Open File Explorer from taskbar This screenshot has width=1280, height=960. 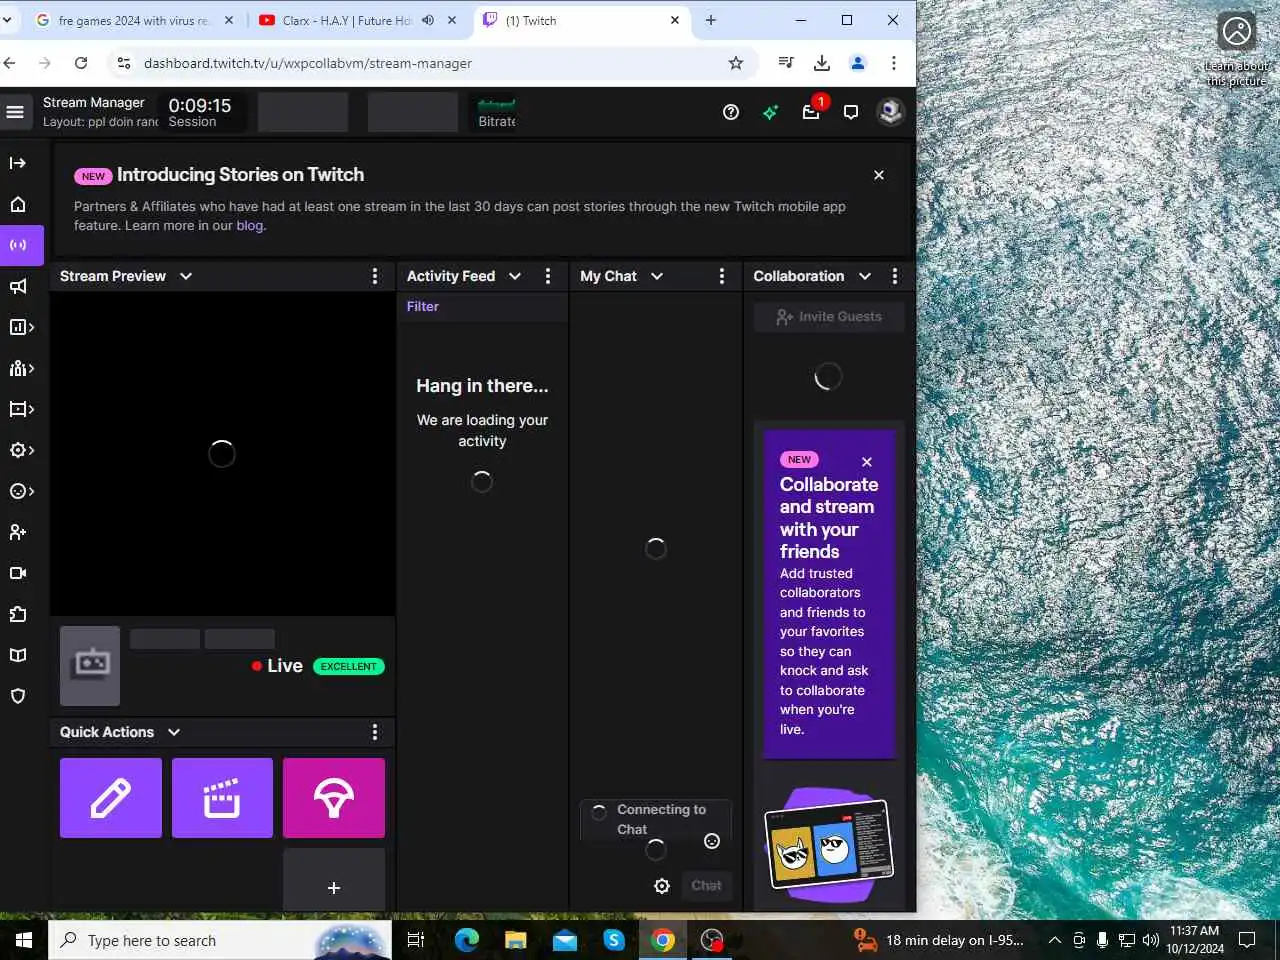516,940
